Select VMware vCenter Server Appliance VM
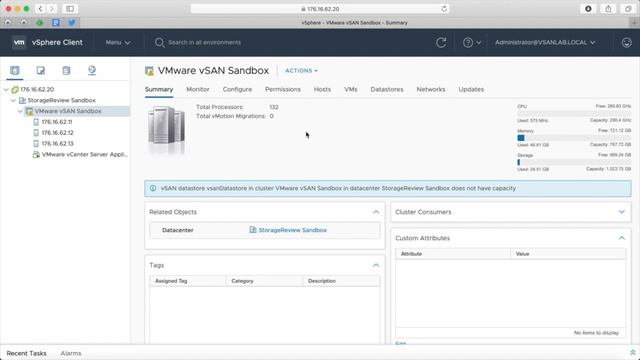 [x=84, y=154]
